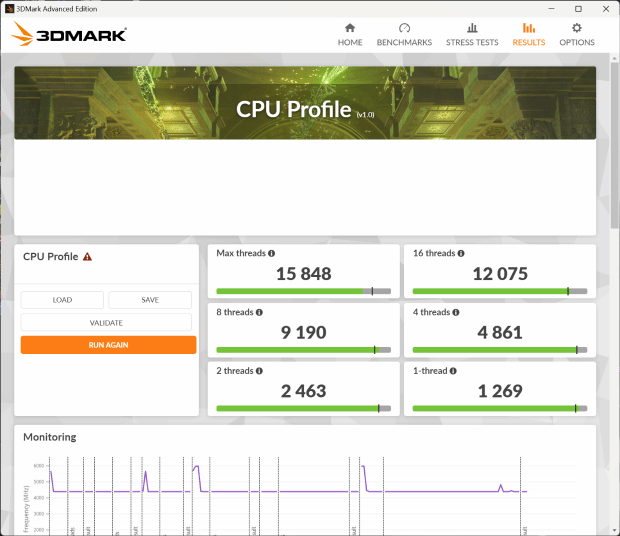The width and height of the screenshot is (620, 536).
Task: Click the Max threads info icon
Action: click(271, 253)
